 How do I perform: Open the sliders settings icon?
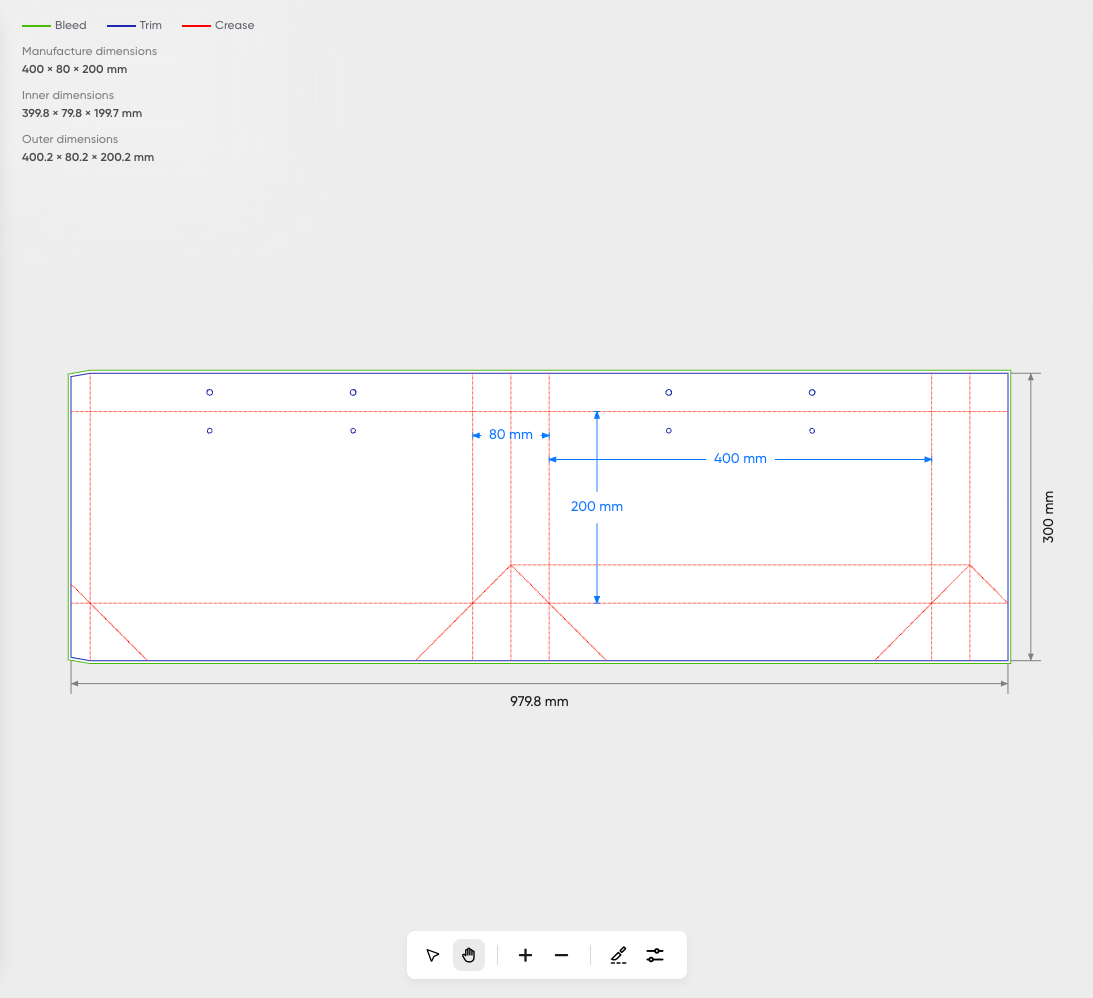655,955
